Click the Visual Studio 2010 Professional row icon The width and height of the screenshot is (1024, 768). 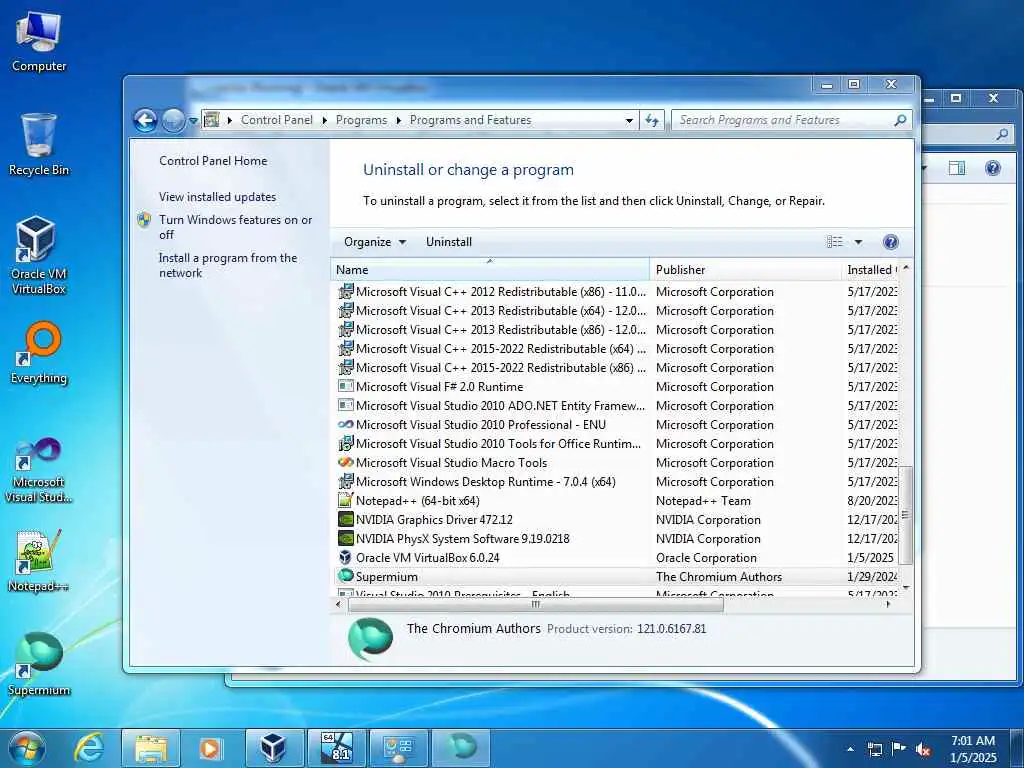click(x=345, y=424)
